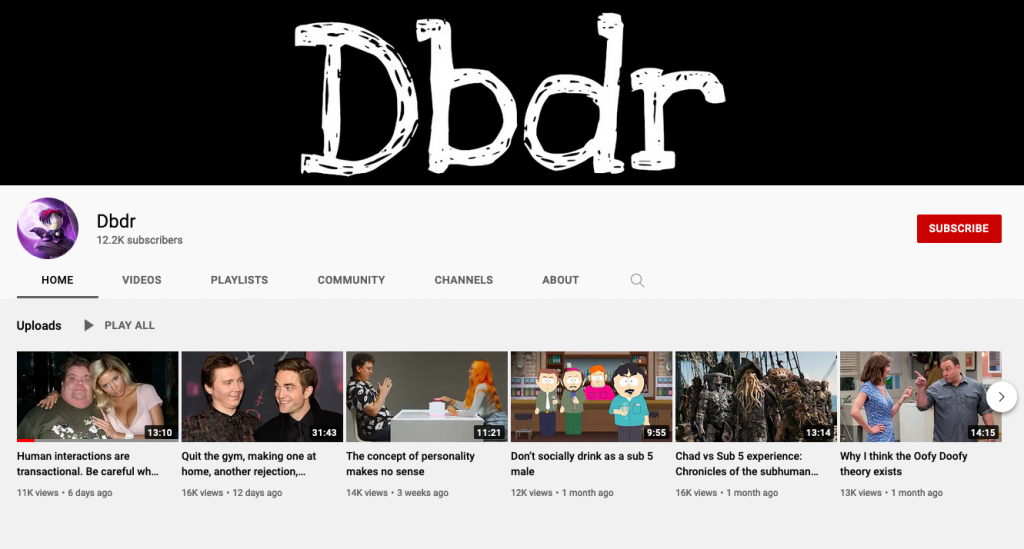
Task: View the About tab
Action: point(560,280)
